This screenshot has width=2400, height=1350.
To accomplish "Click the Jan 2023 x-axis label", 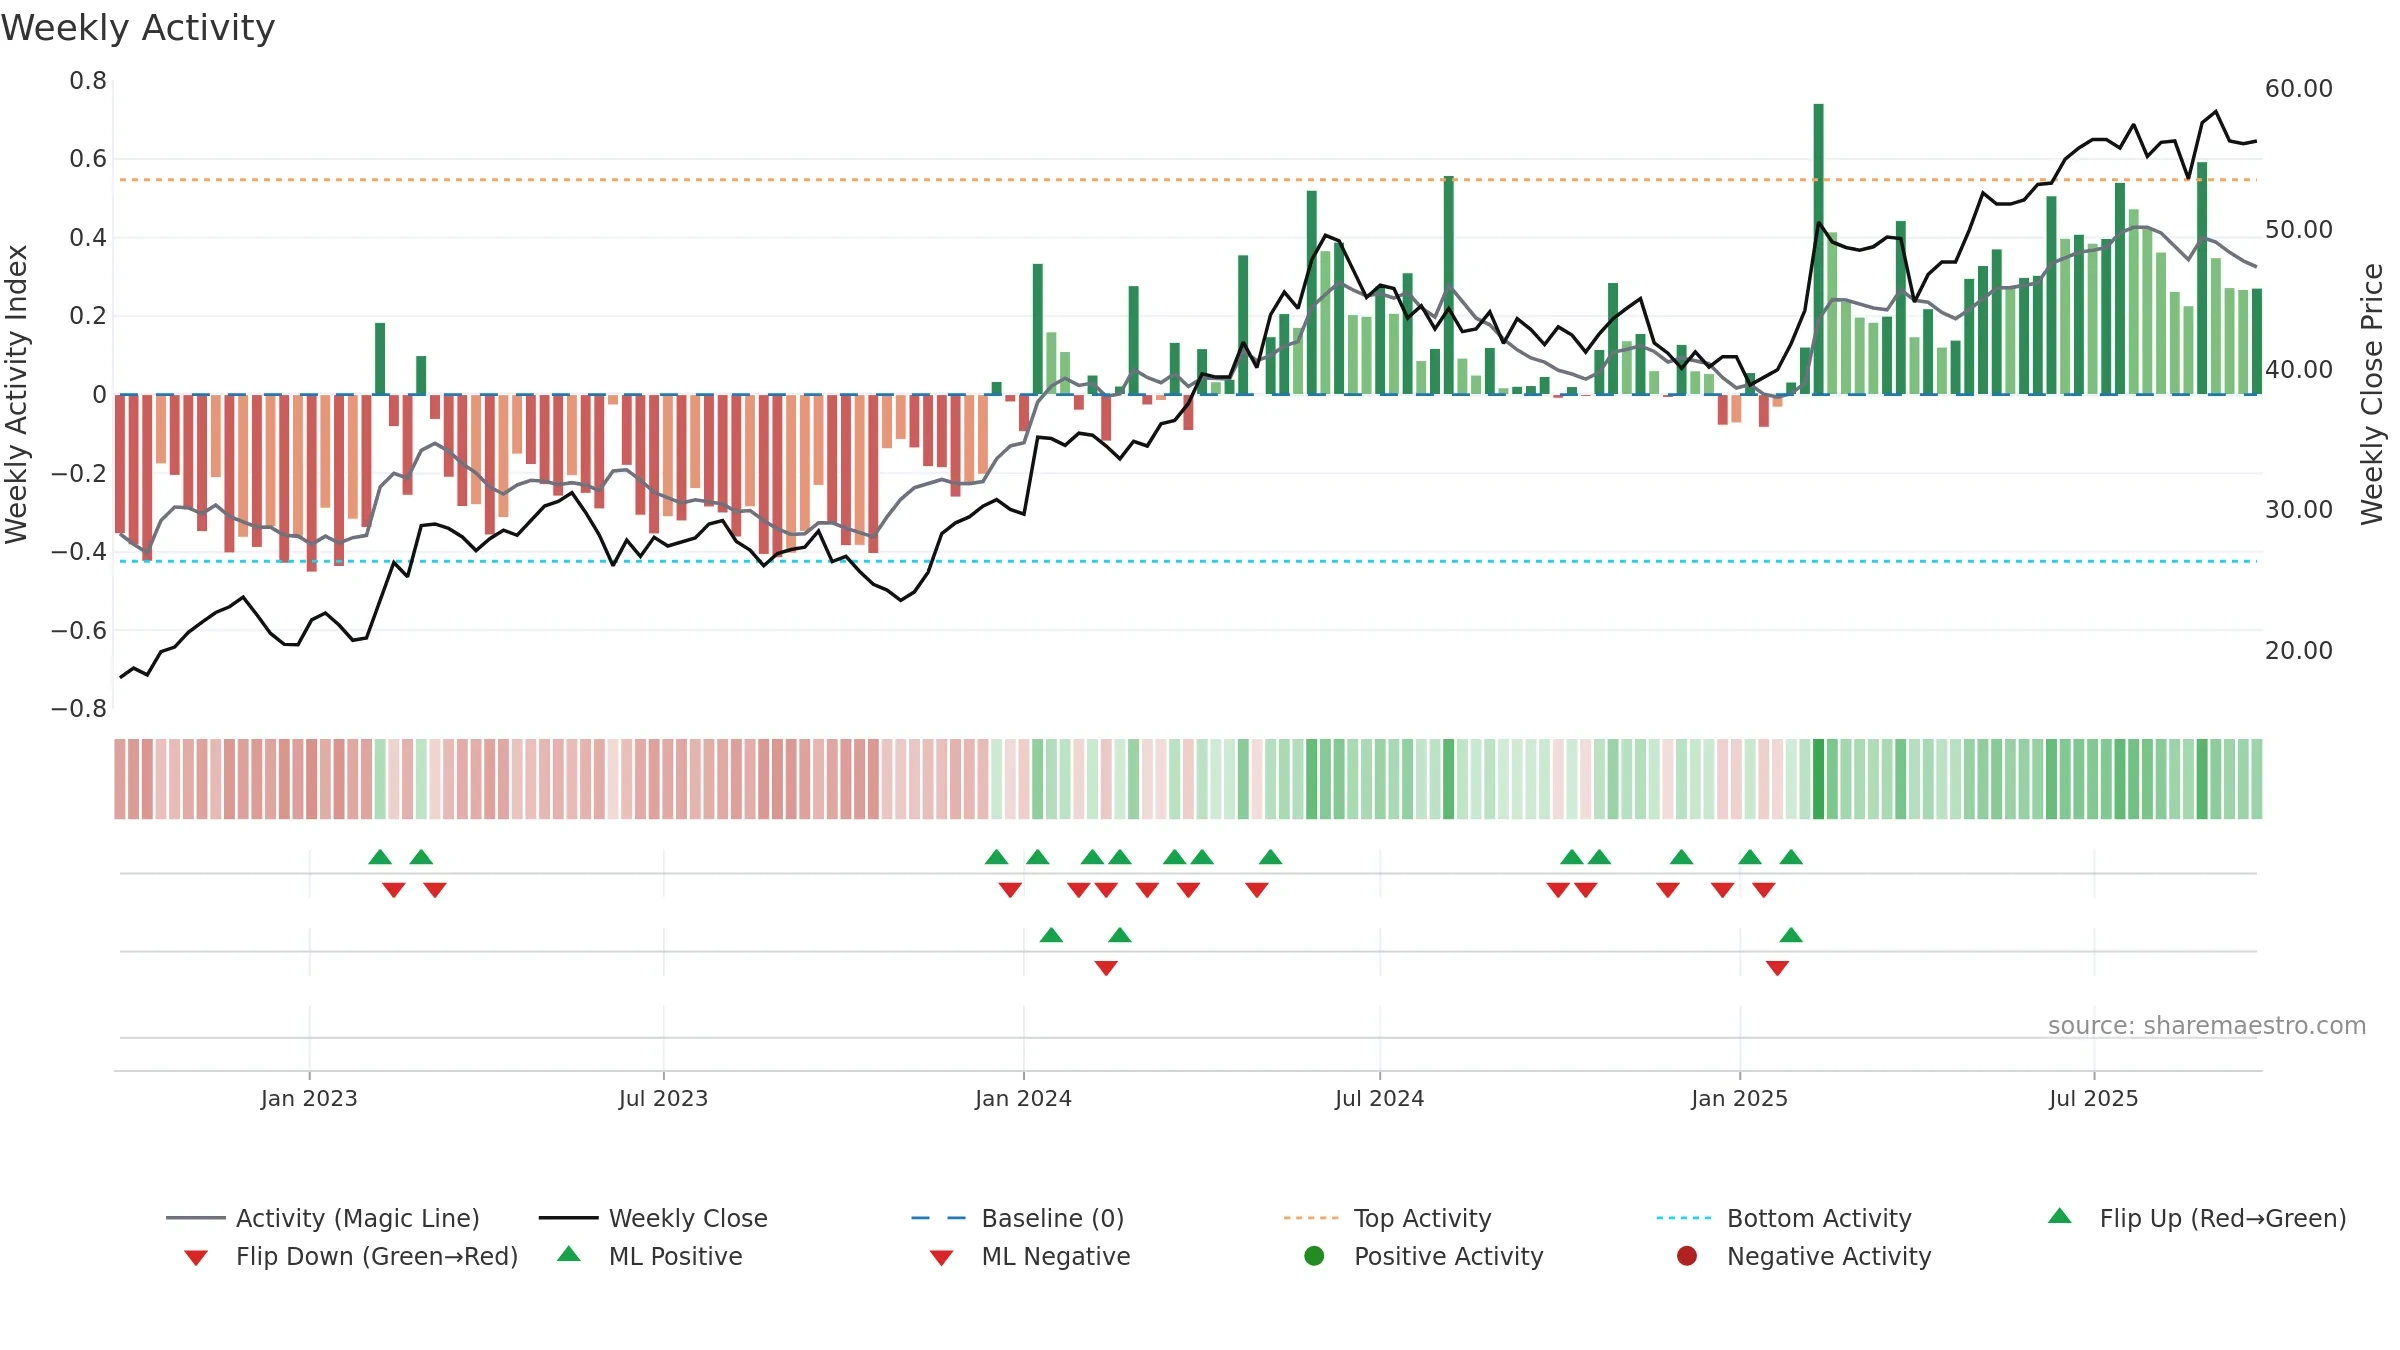I will [309, 1098].
